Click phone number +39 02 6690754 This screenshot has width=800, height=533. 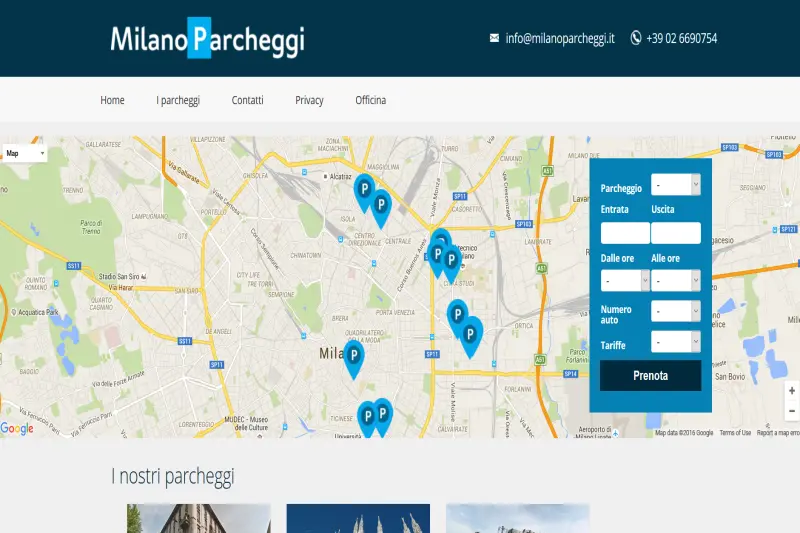(x=682, y=38)
